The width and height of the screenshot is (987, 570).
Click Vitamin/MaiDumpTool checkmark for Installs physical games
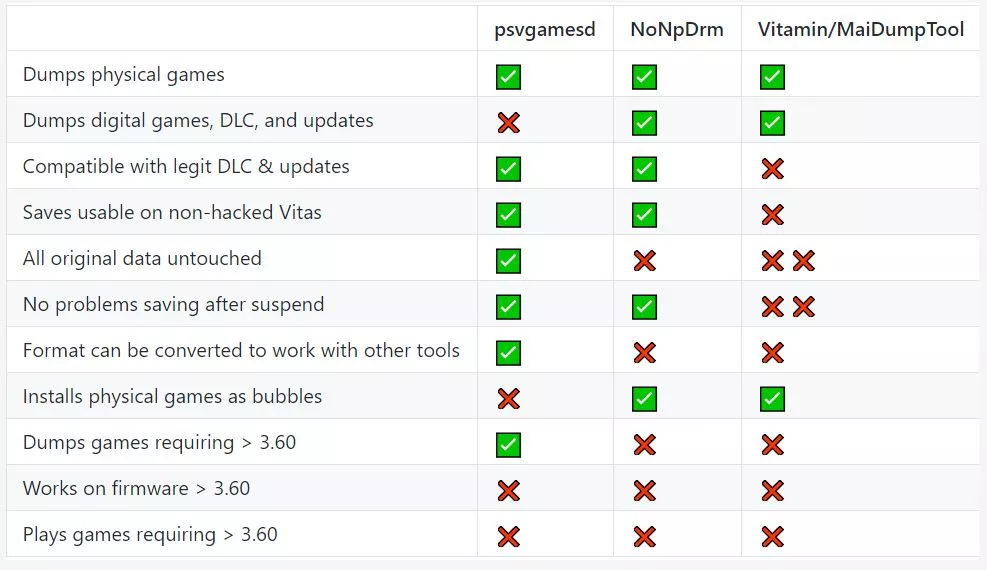pos(772,398)
